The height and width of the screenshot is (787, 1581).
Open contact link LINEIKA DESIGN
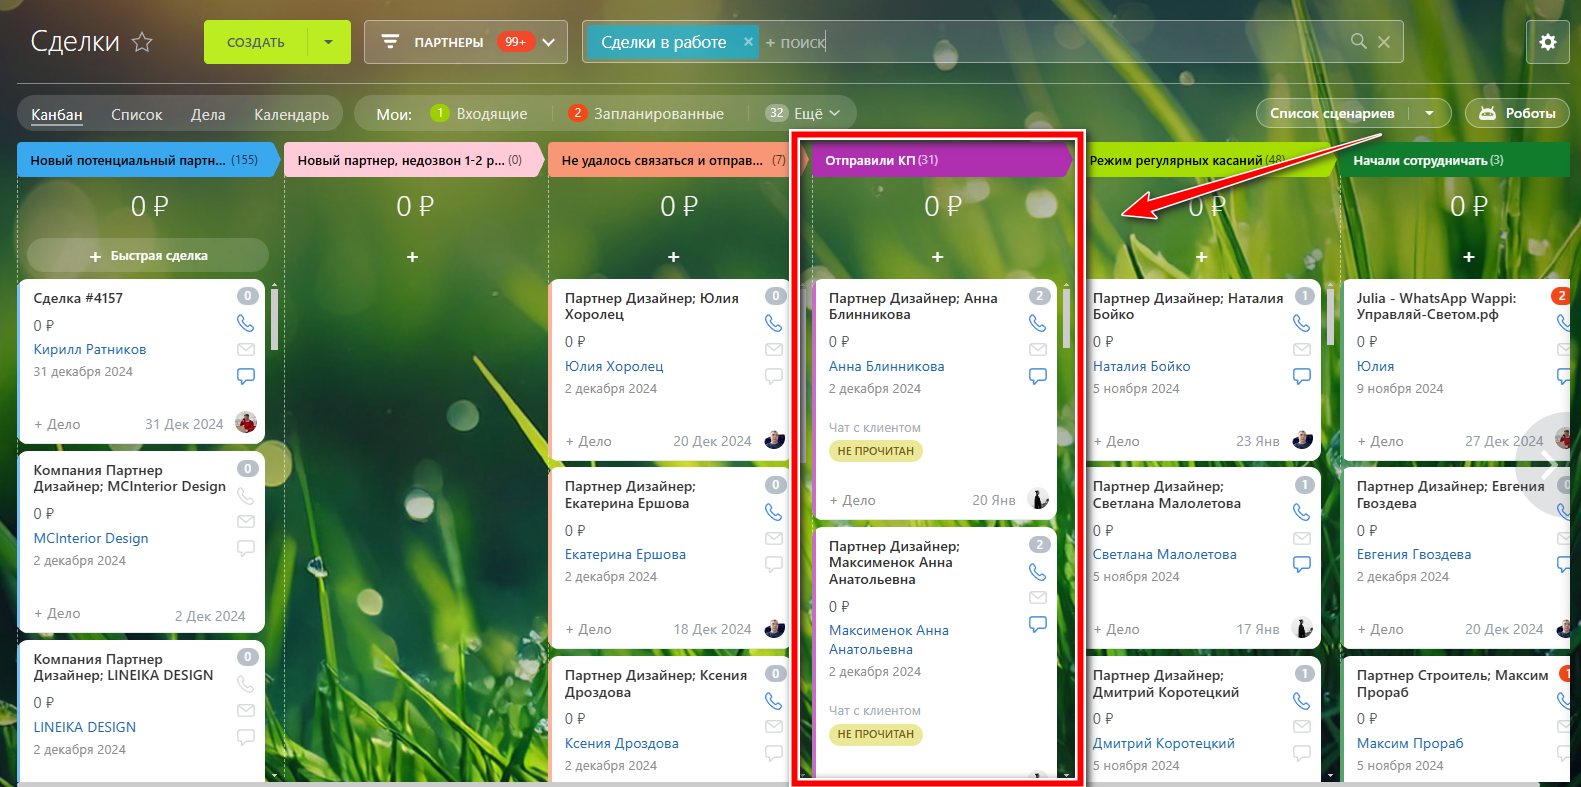click(x=85, y=727)
